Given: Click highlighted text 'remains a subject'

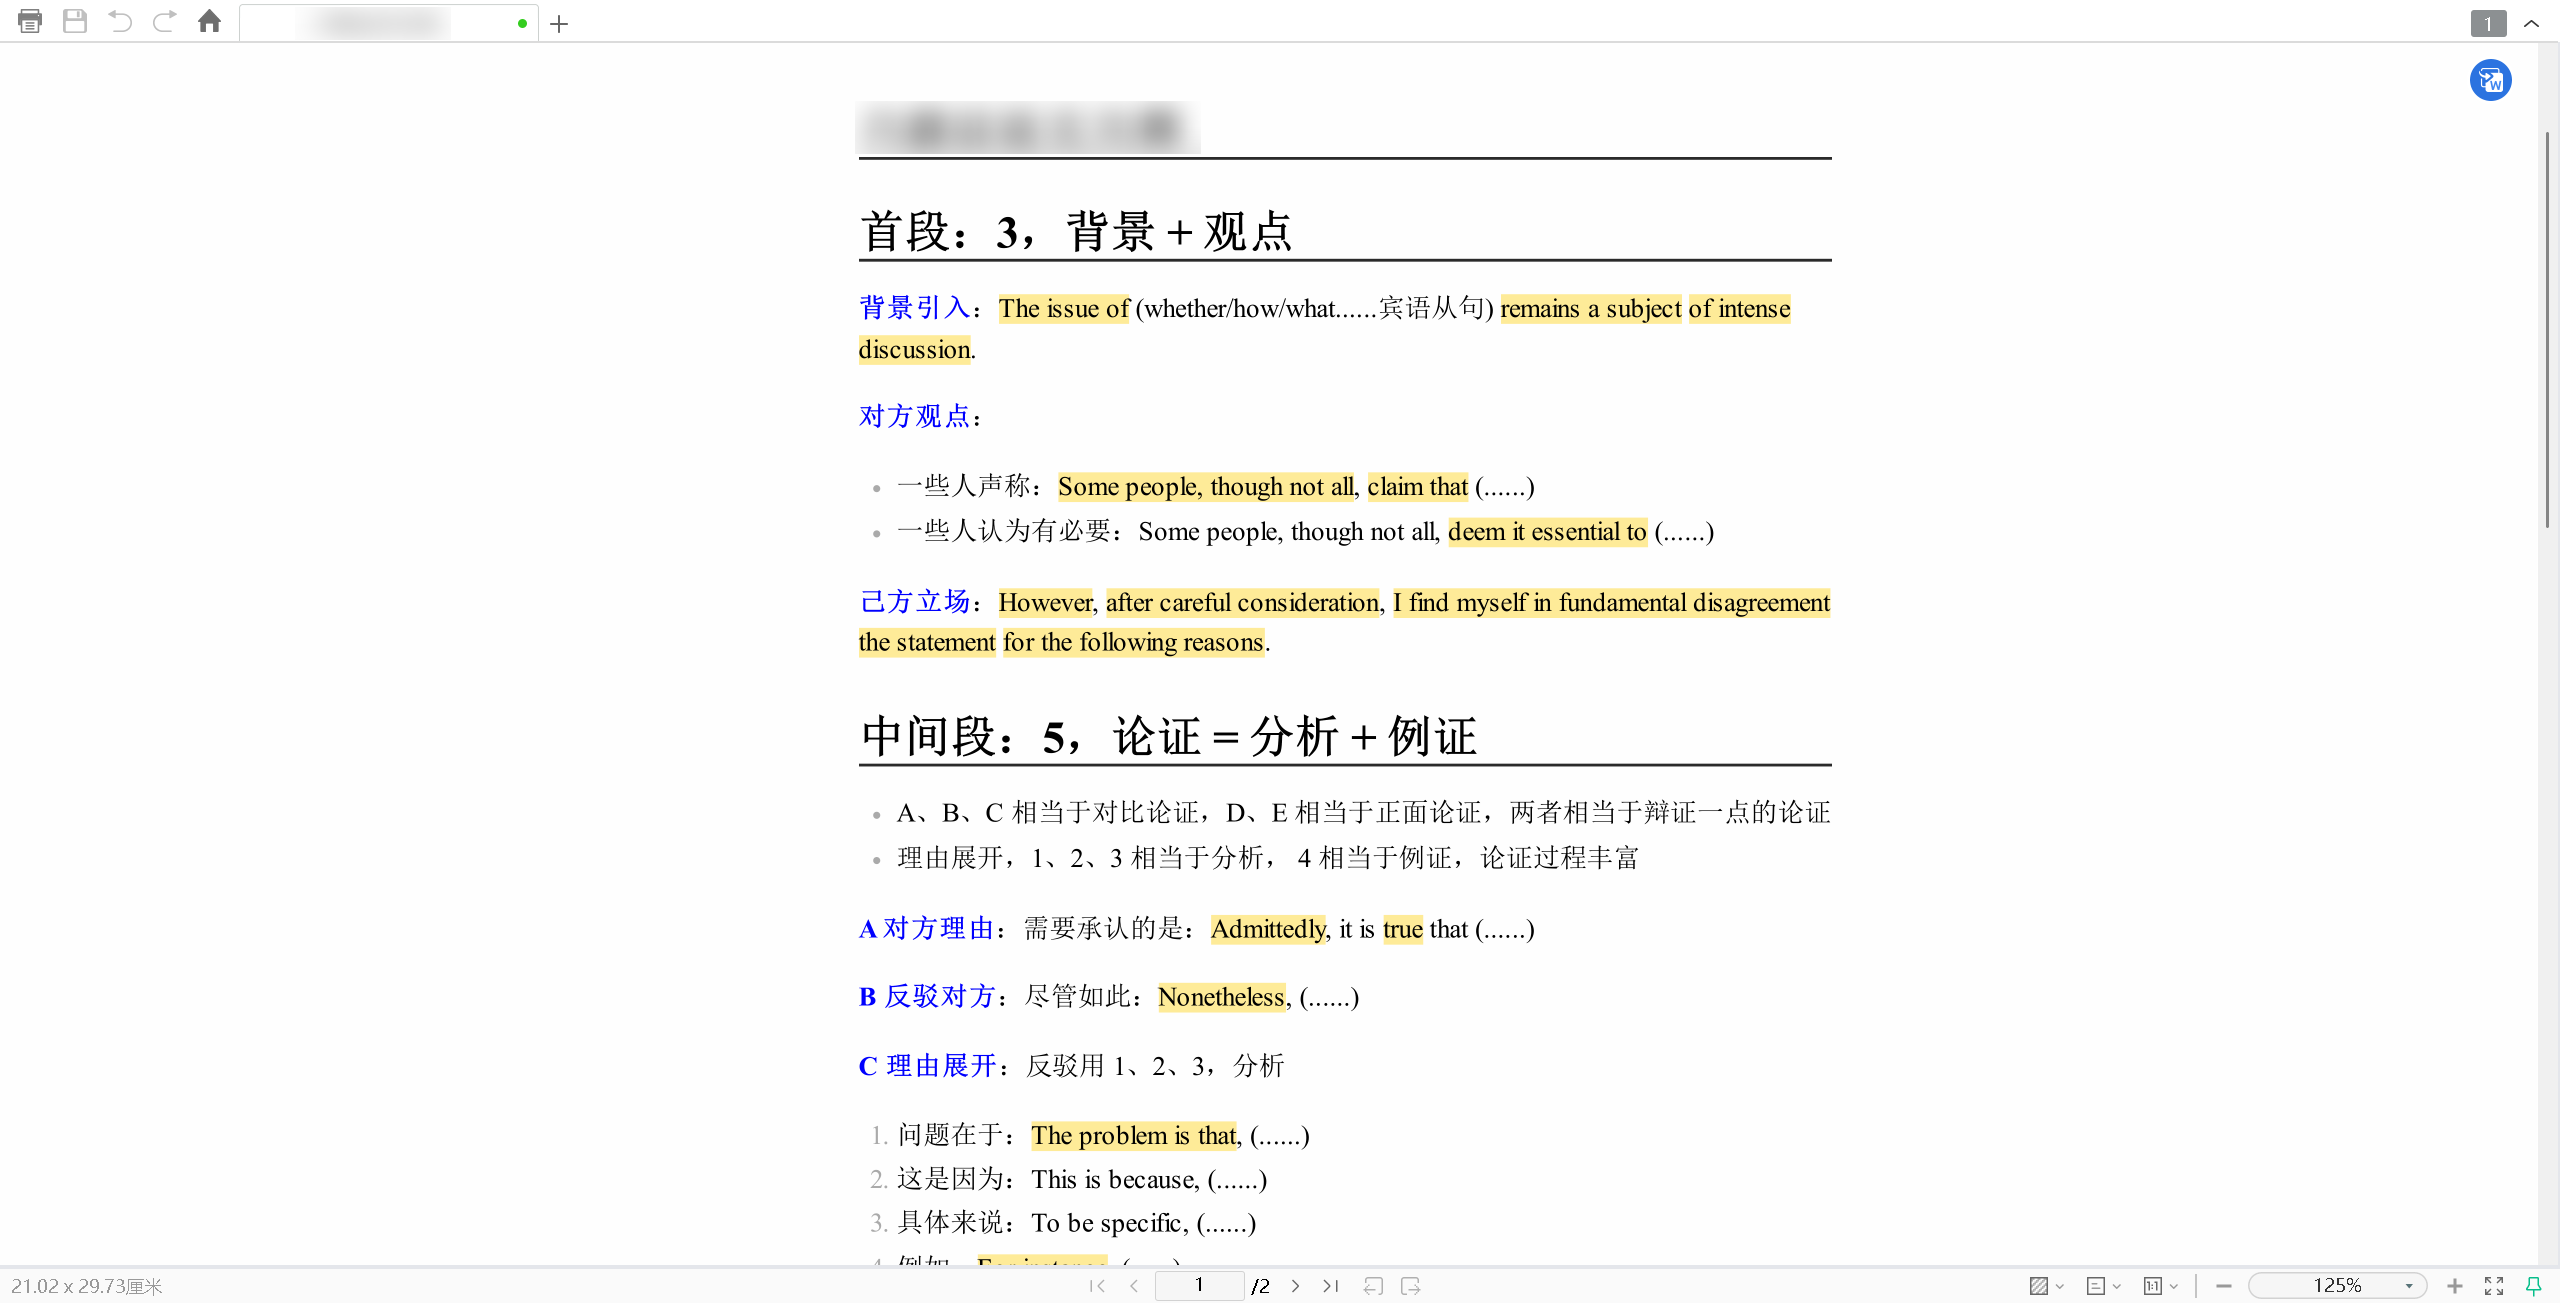Looking at the screenshot, I should pyautogui.click(x=1591, y=309).
